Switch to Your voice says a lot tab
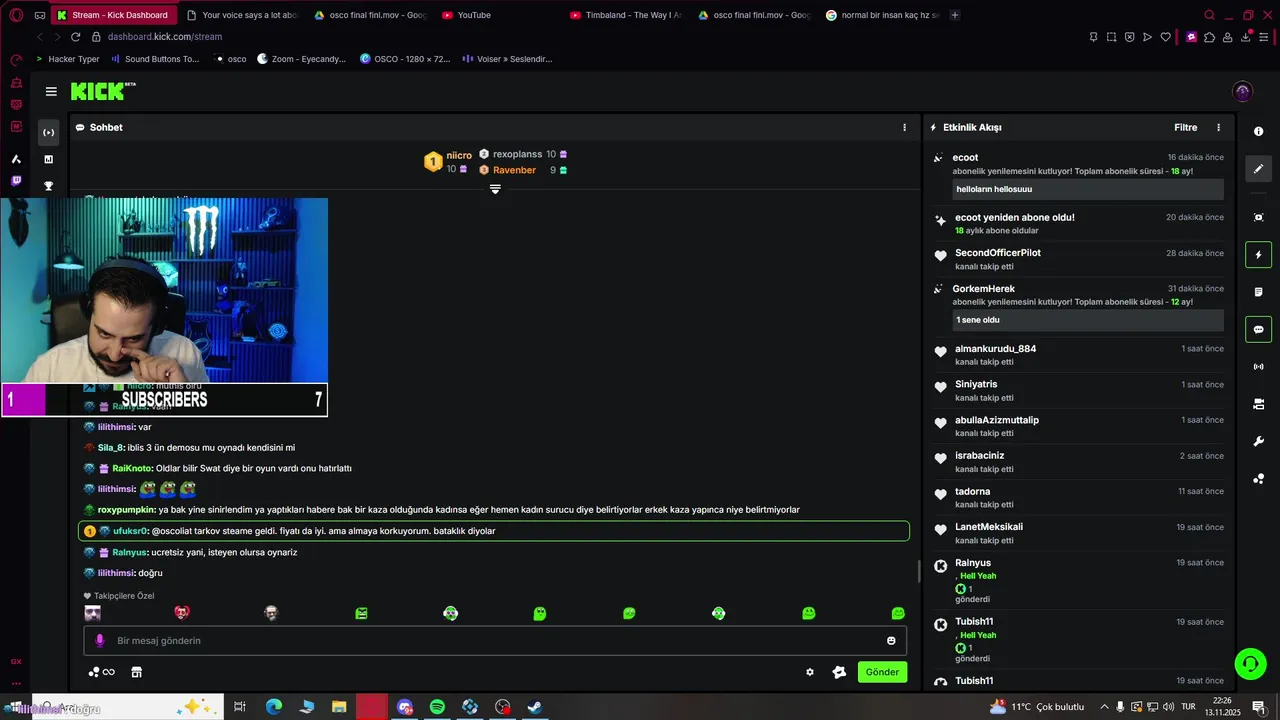 (x=242, y=15)
